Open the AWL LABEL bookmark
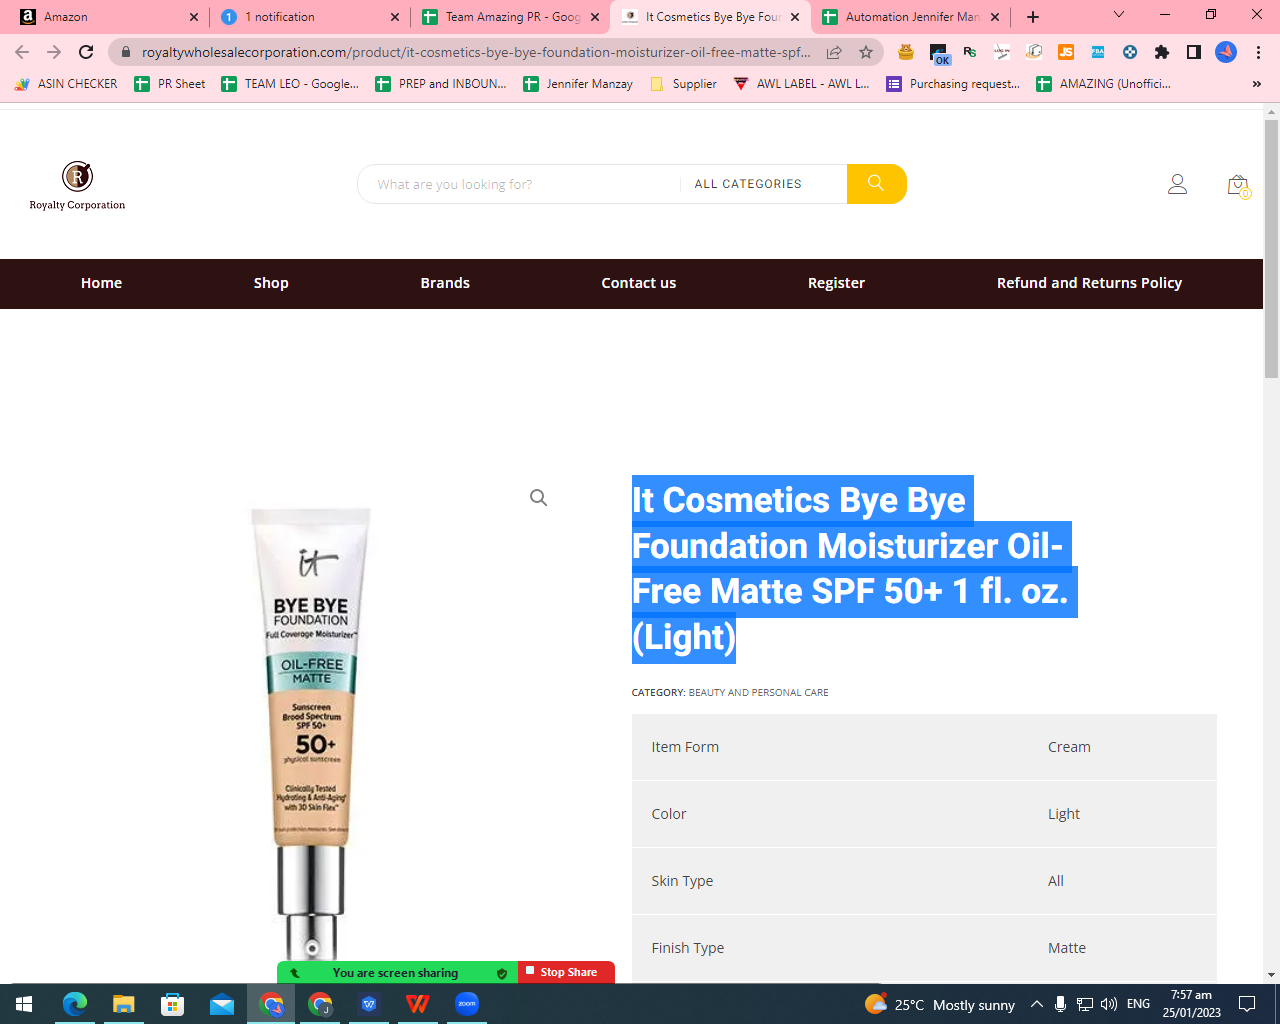This screenshot has width=1280, height=1024. [802, 84]
